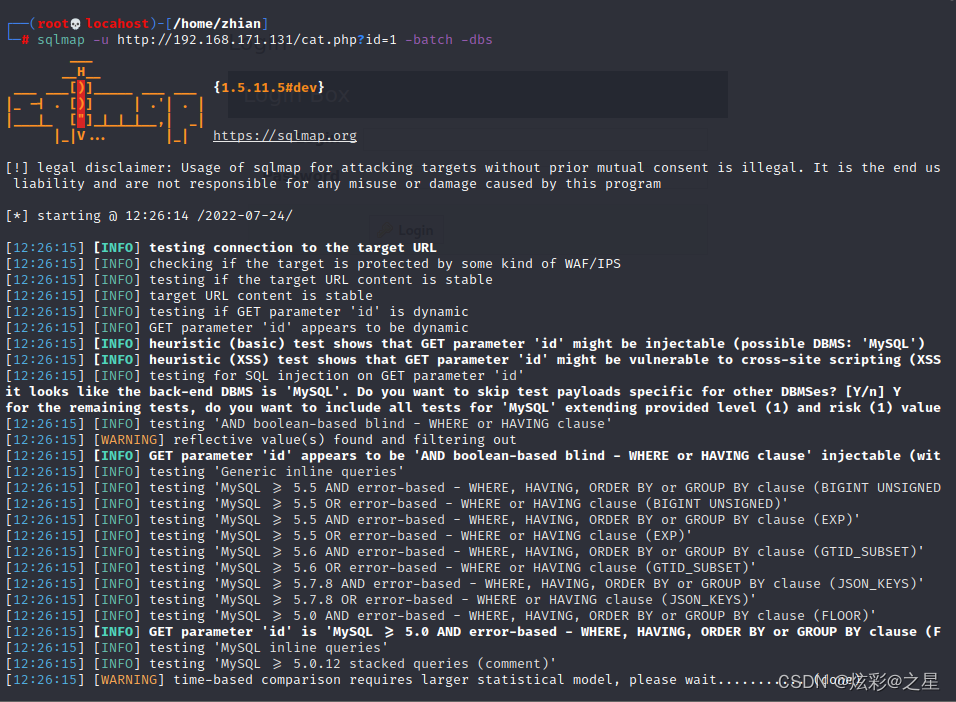Click the target URL http://192.168.171.131/cat.php?id=1

[x=257, y=40]
